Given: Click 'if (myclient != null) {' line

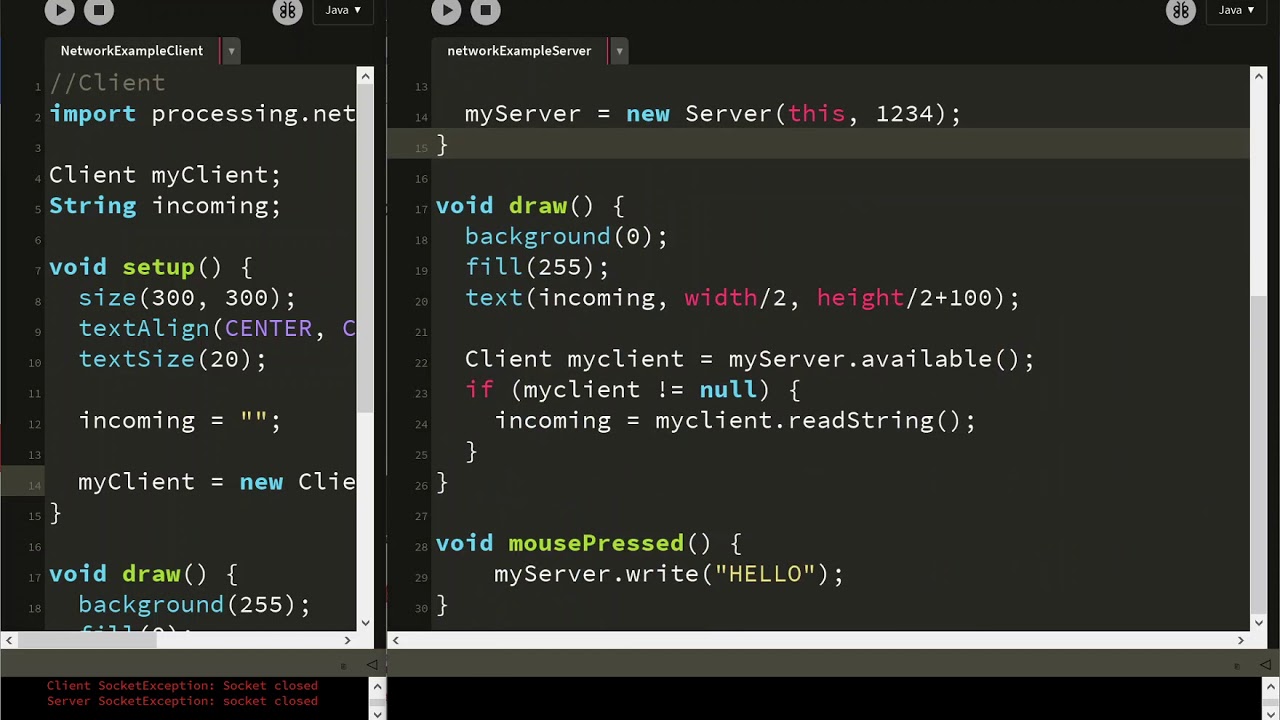Looking at the screenshot, I should tap(632, 390).
